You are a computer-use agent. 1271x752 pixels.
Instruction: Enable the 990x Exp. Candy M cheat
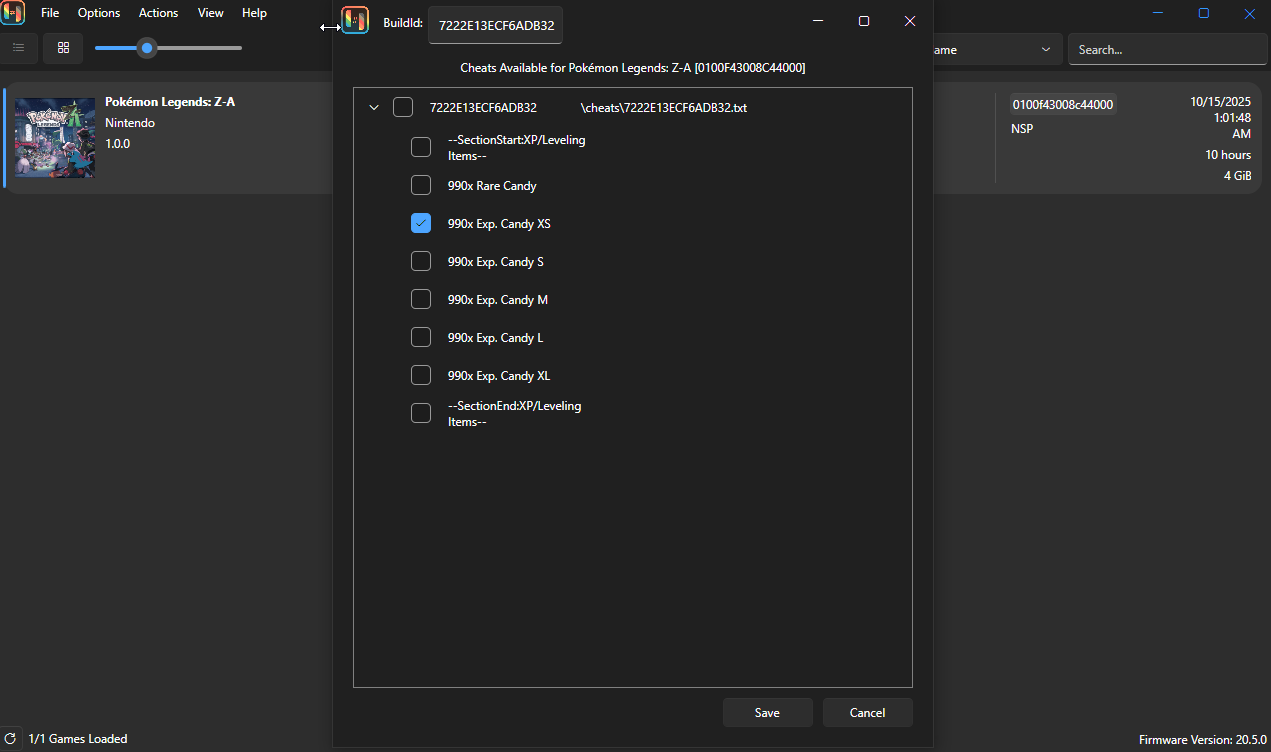click(x=421, y=300)
